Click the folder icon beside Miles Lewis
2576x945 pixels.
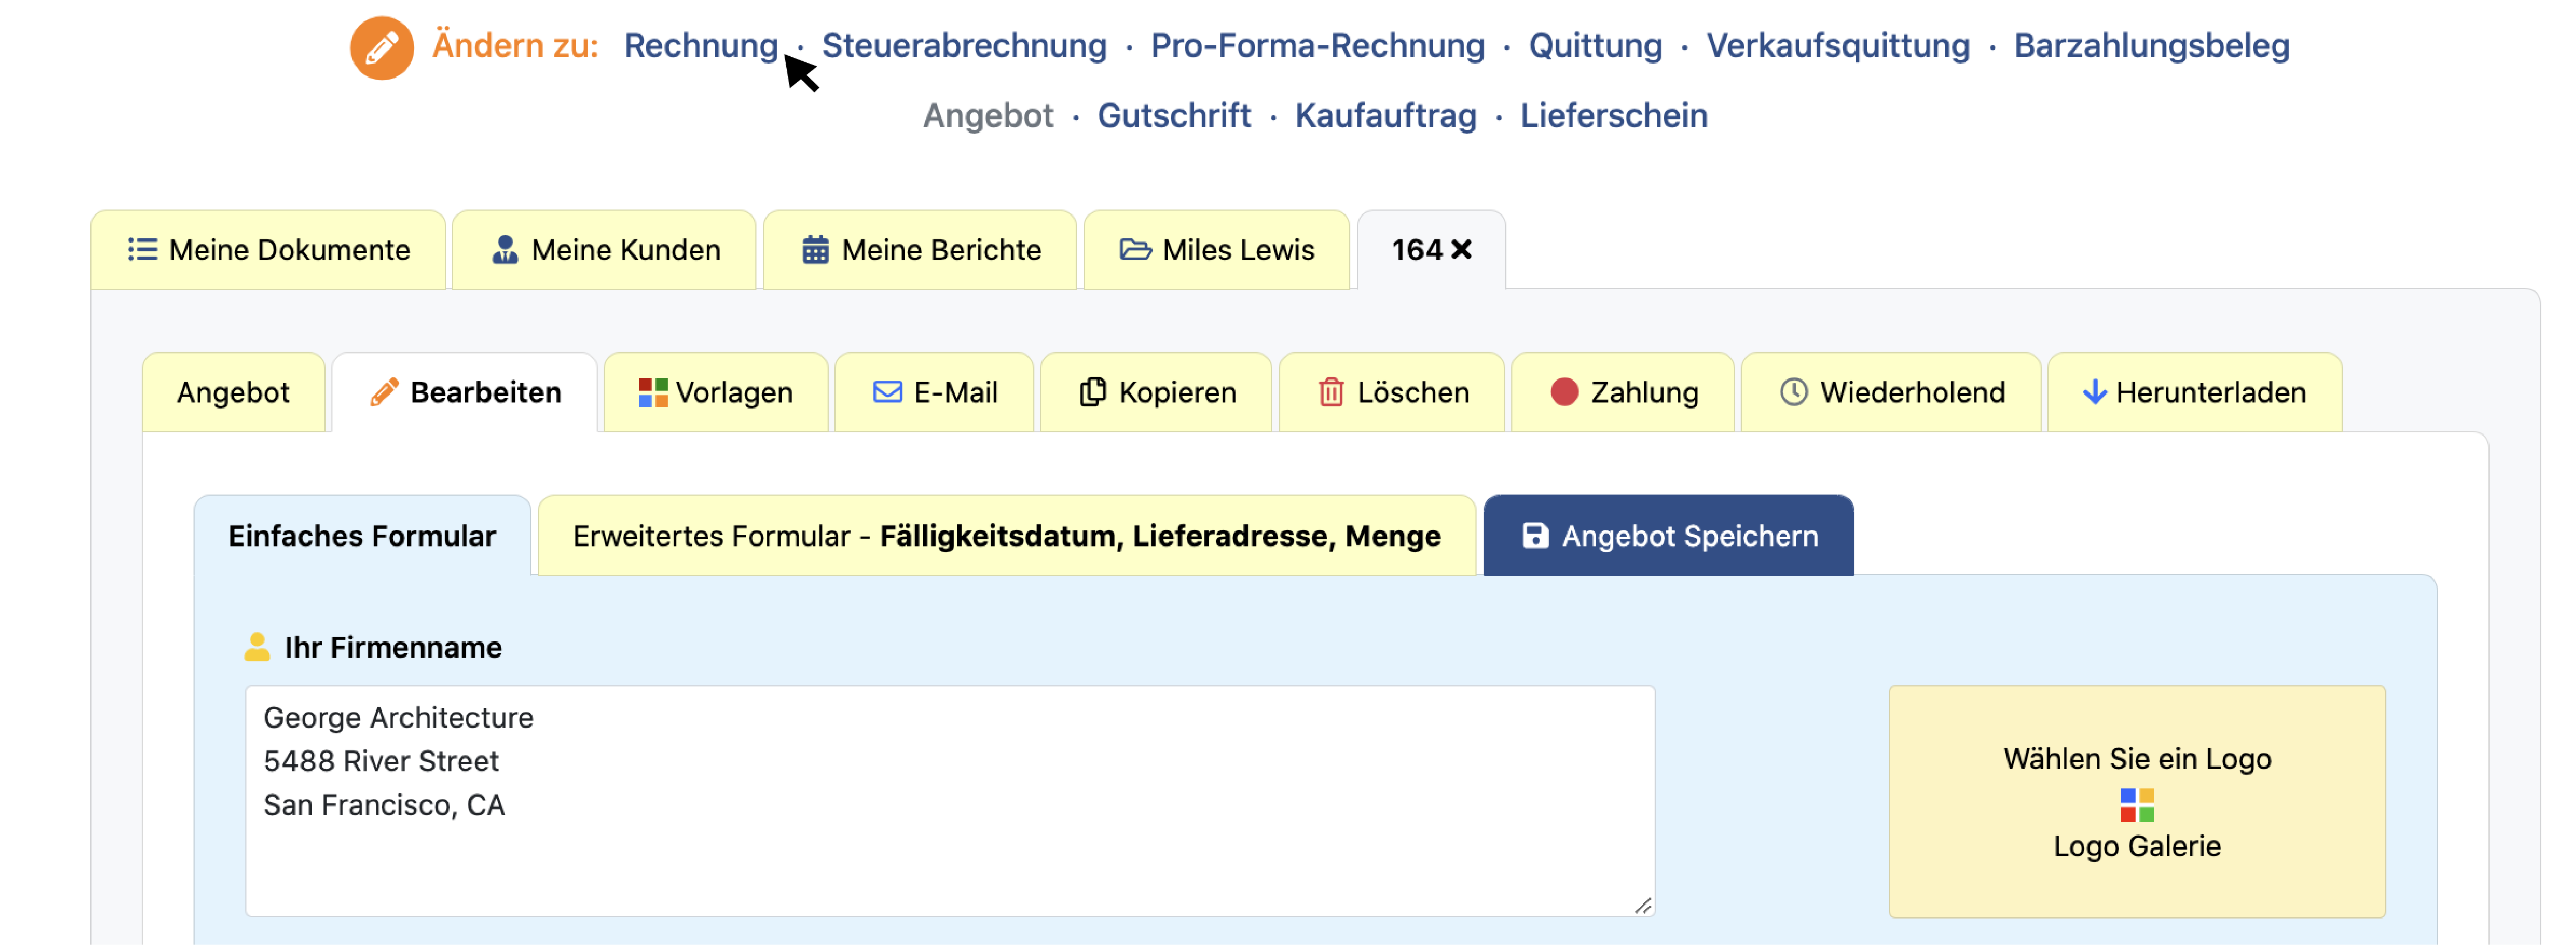click(x=1135, y=250)
